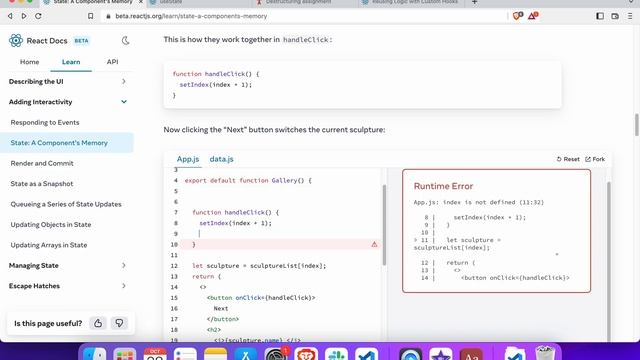Open the tab list dropdown chevron

pos(631,2)
